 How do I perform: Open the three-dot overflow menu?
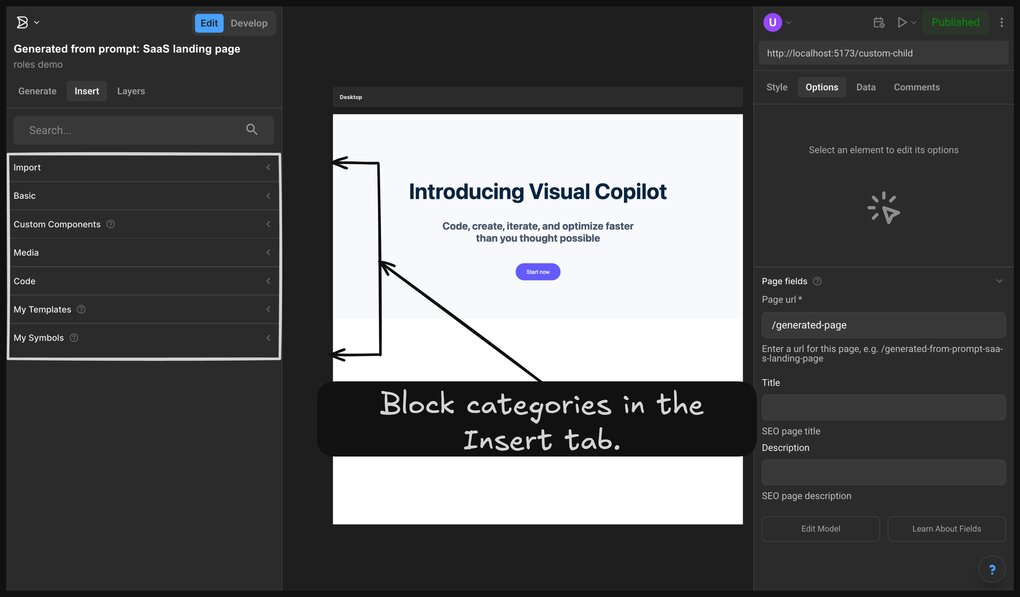tap(1003, 21)
